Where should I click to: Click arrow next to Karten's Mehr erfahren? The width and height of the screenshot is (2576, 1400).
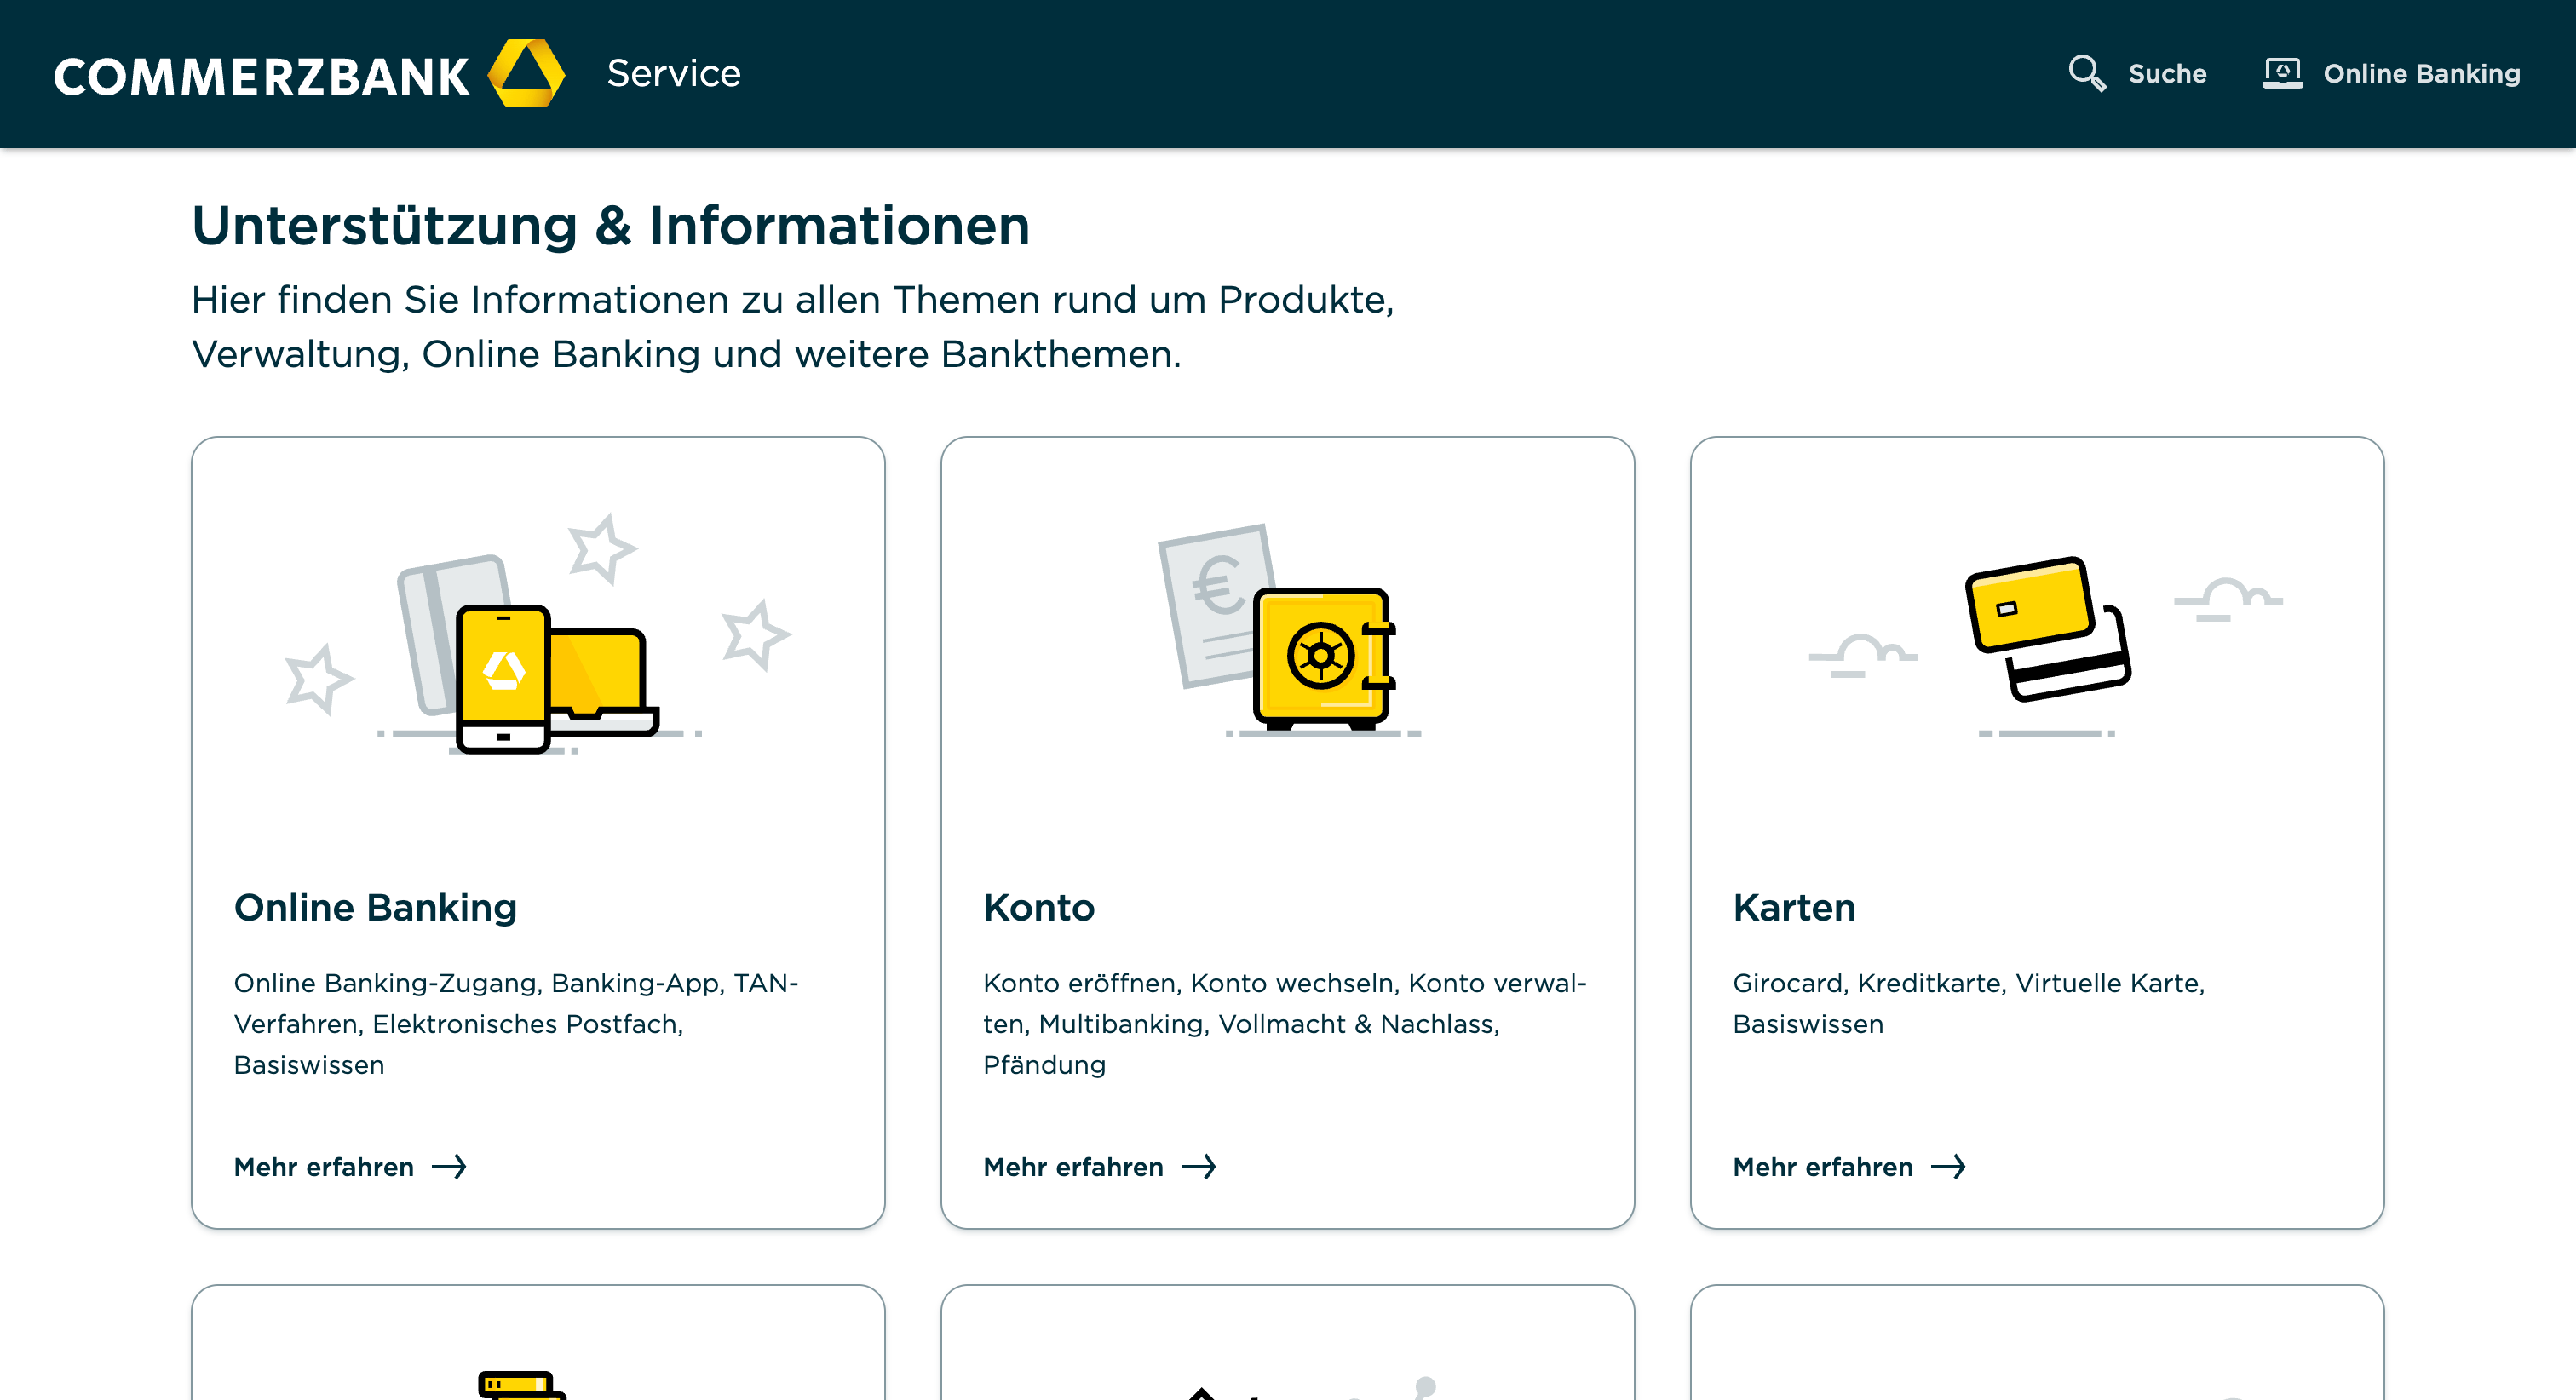(x=1947, y=1167)
